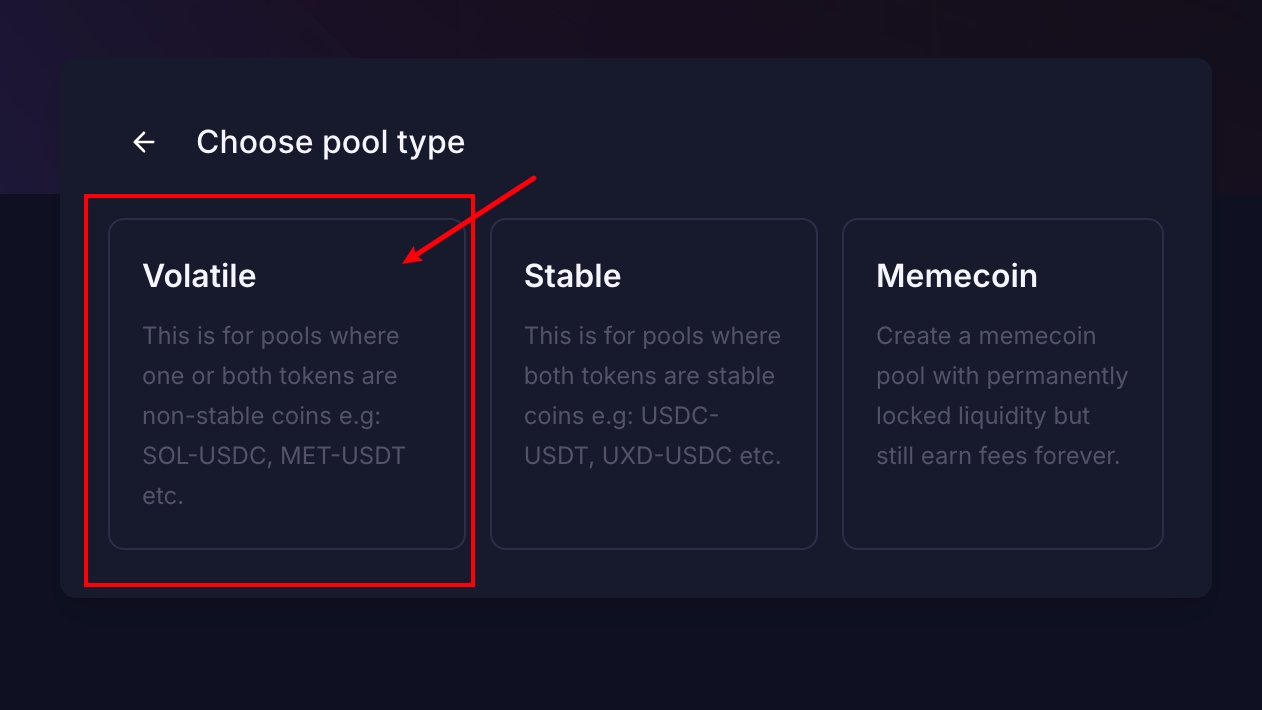Screen dimensions: 1262x710
Task: Click the back arrow icon
Action: (x=144, y=142)
